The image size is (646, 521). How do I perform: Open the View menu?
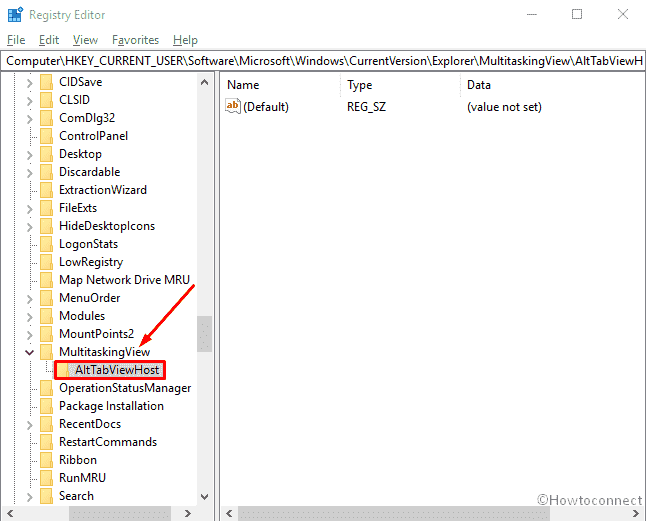click(x=85, y=40)
